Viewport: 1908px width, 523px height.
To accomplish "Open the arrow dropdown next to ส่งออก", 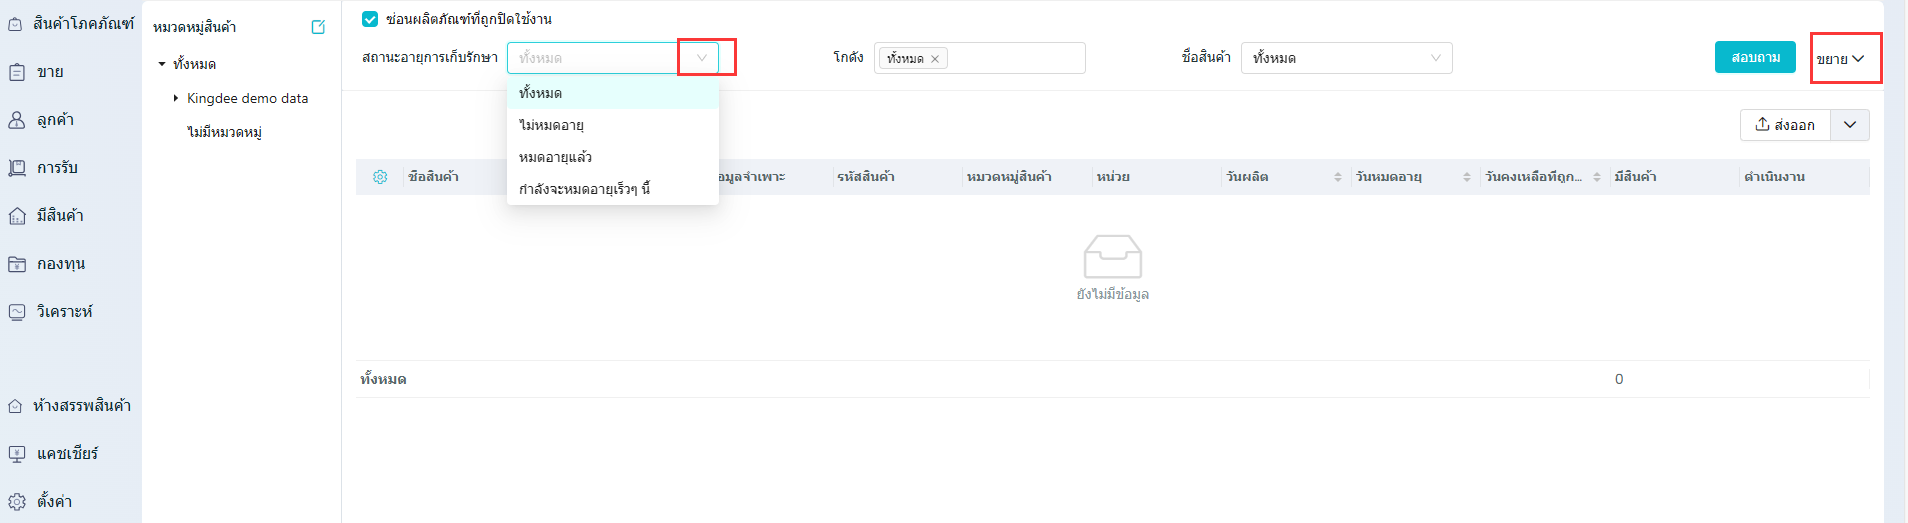I will 1849,125.
